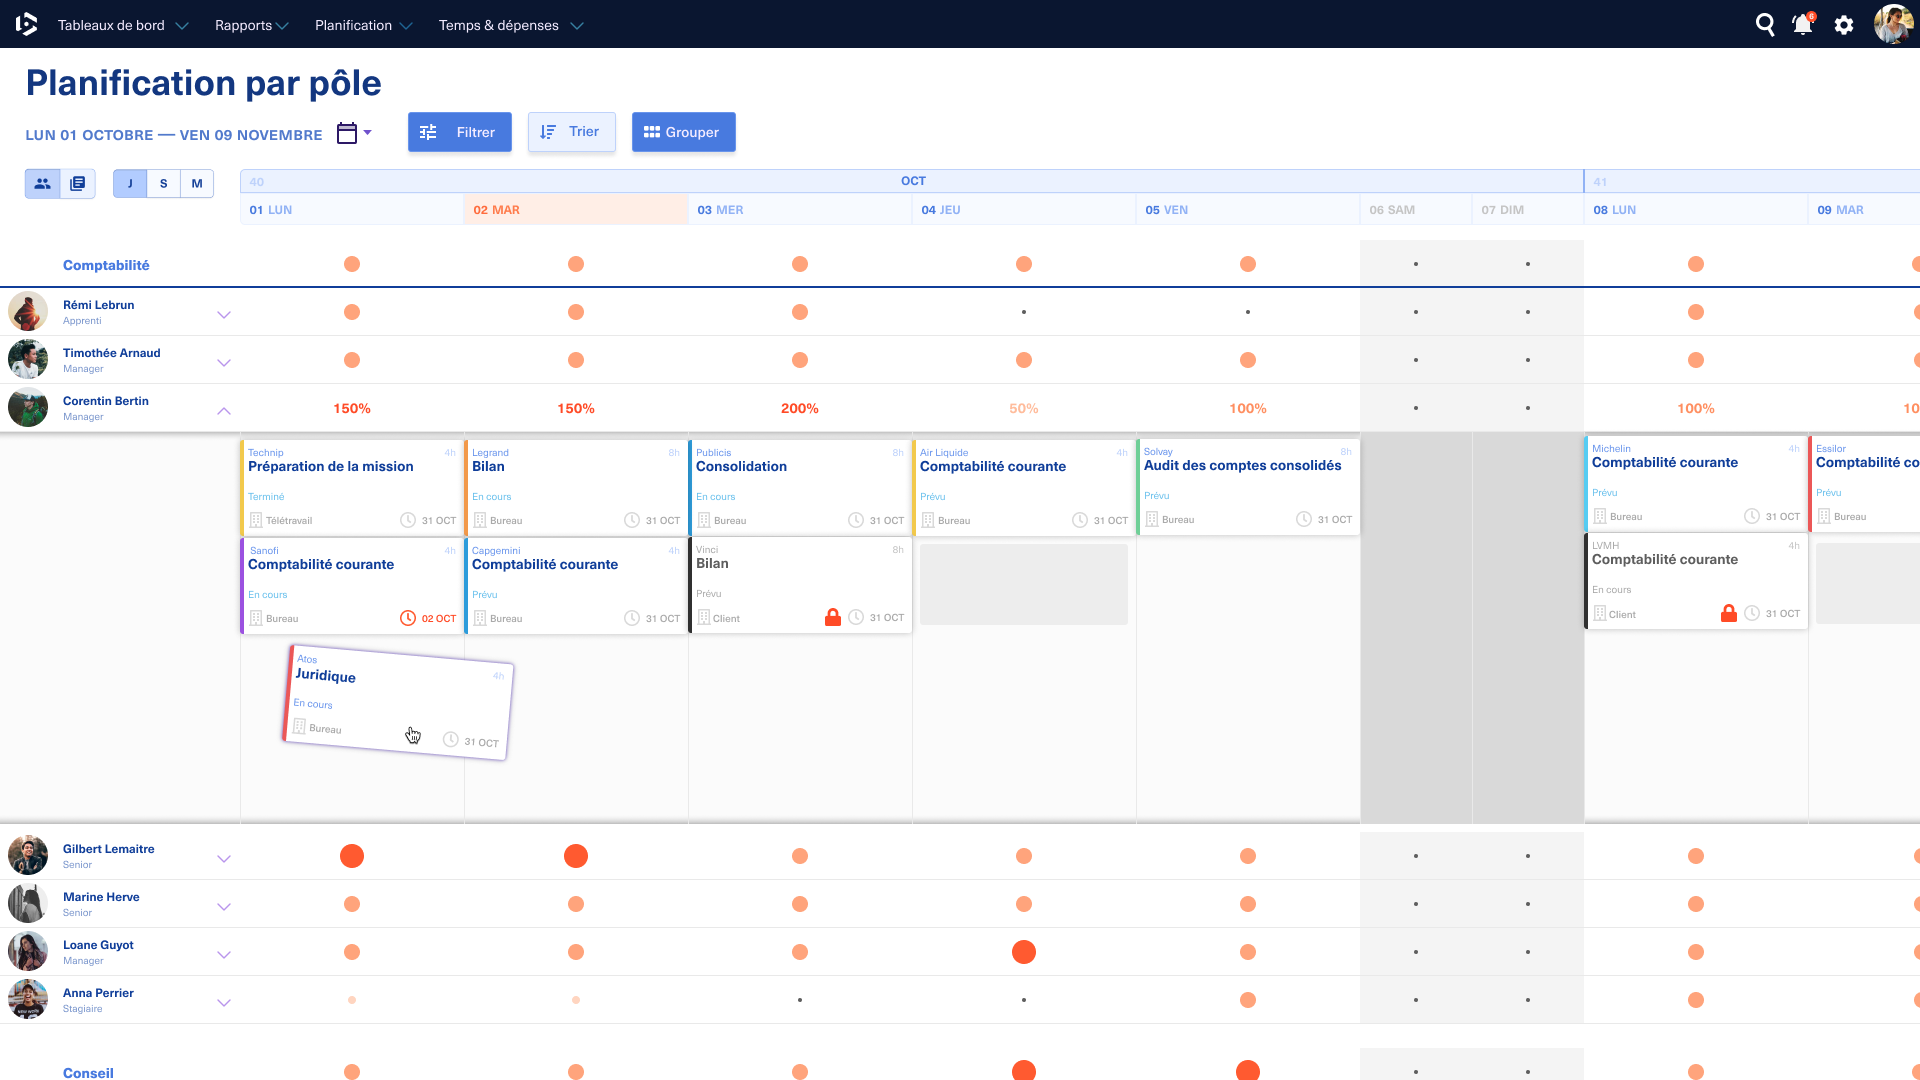Click the Grouper button
Screen dimensions: 1920x1080
pos(683,132)
